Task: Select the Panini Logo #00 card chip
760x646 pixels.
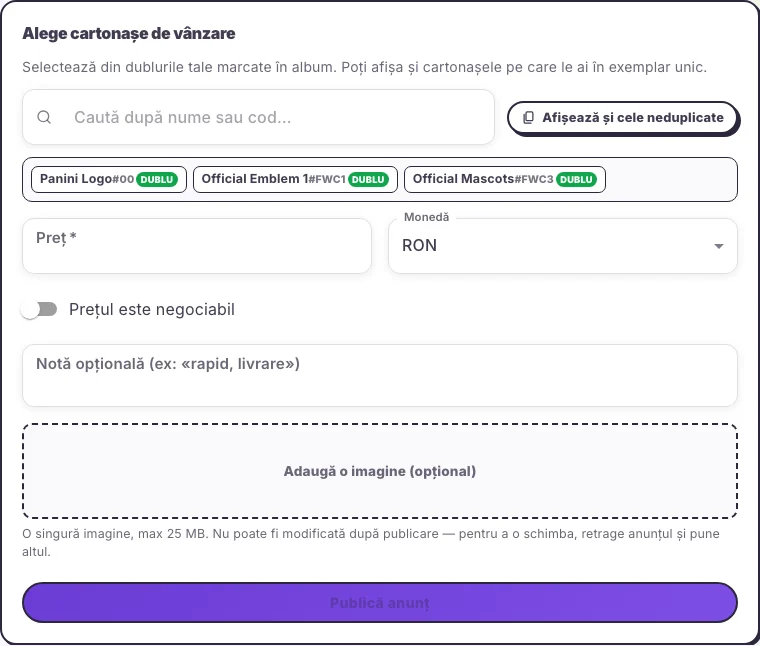Action: (109, 179)
